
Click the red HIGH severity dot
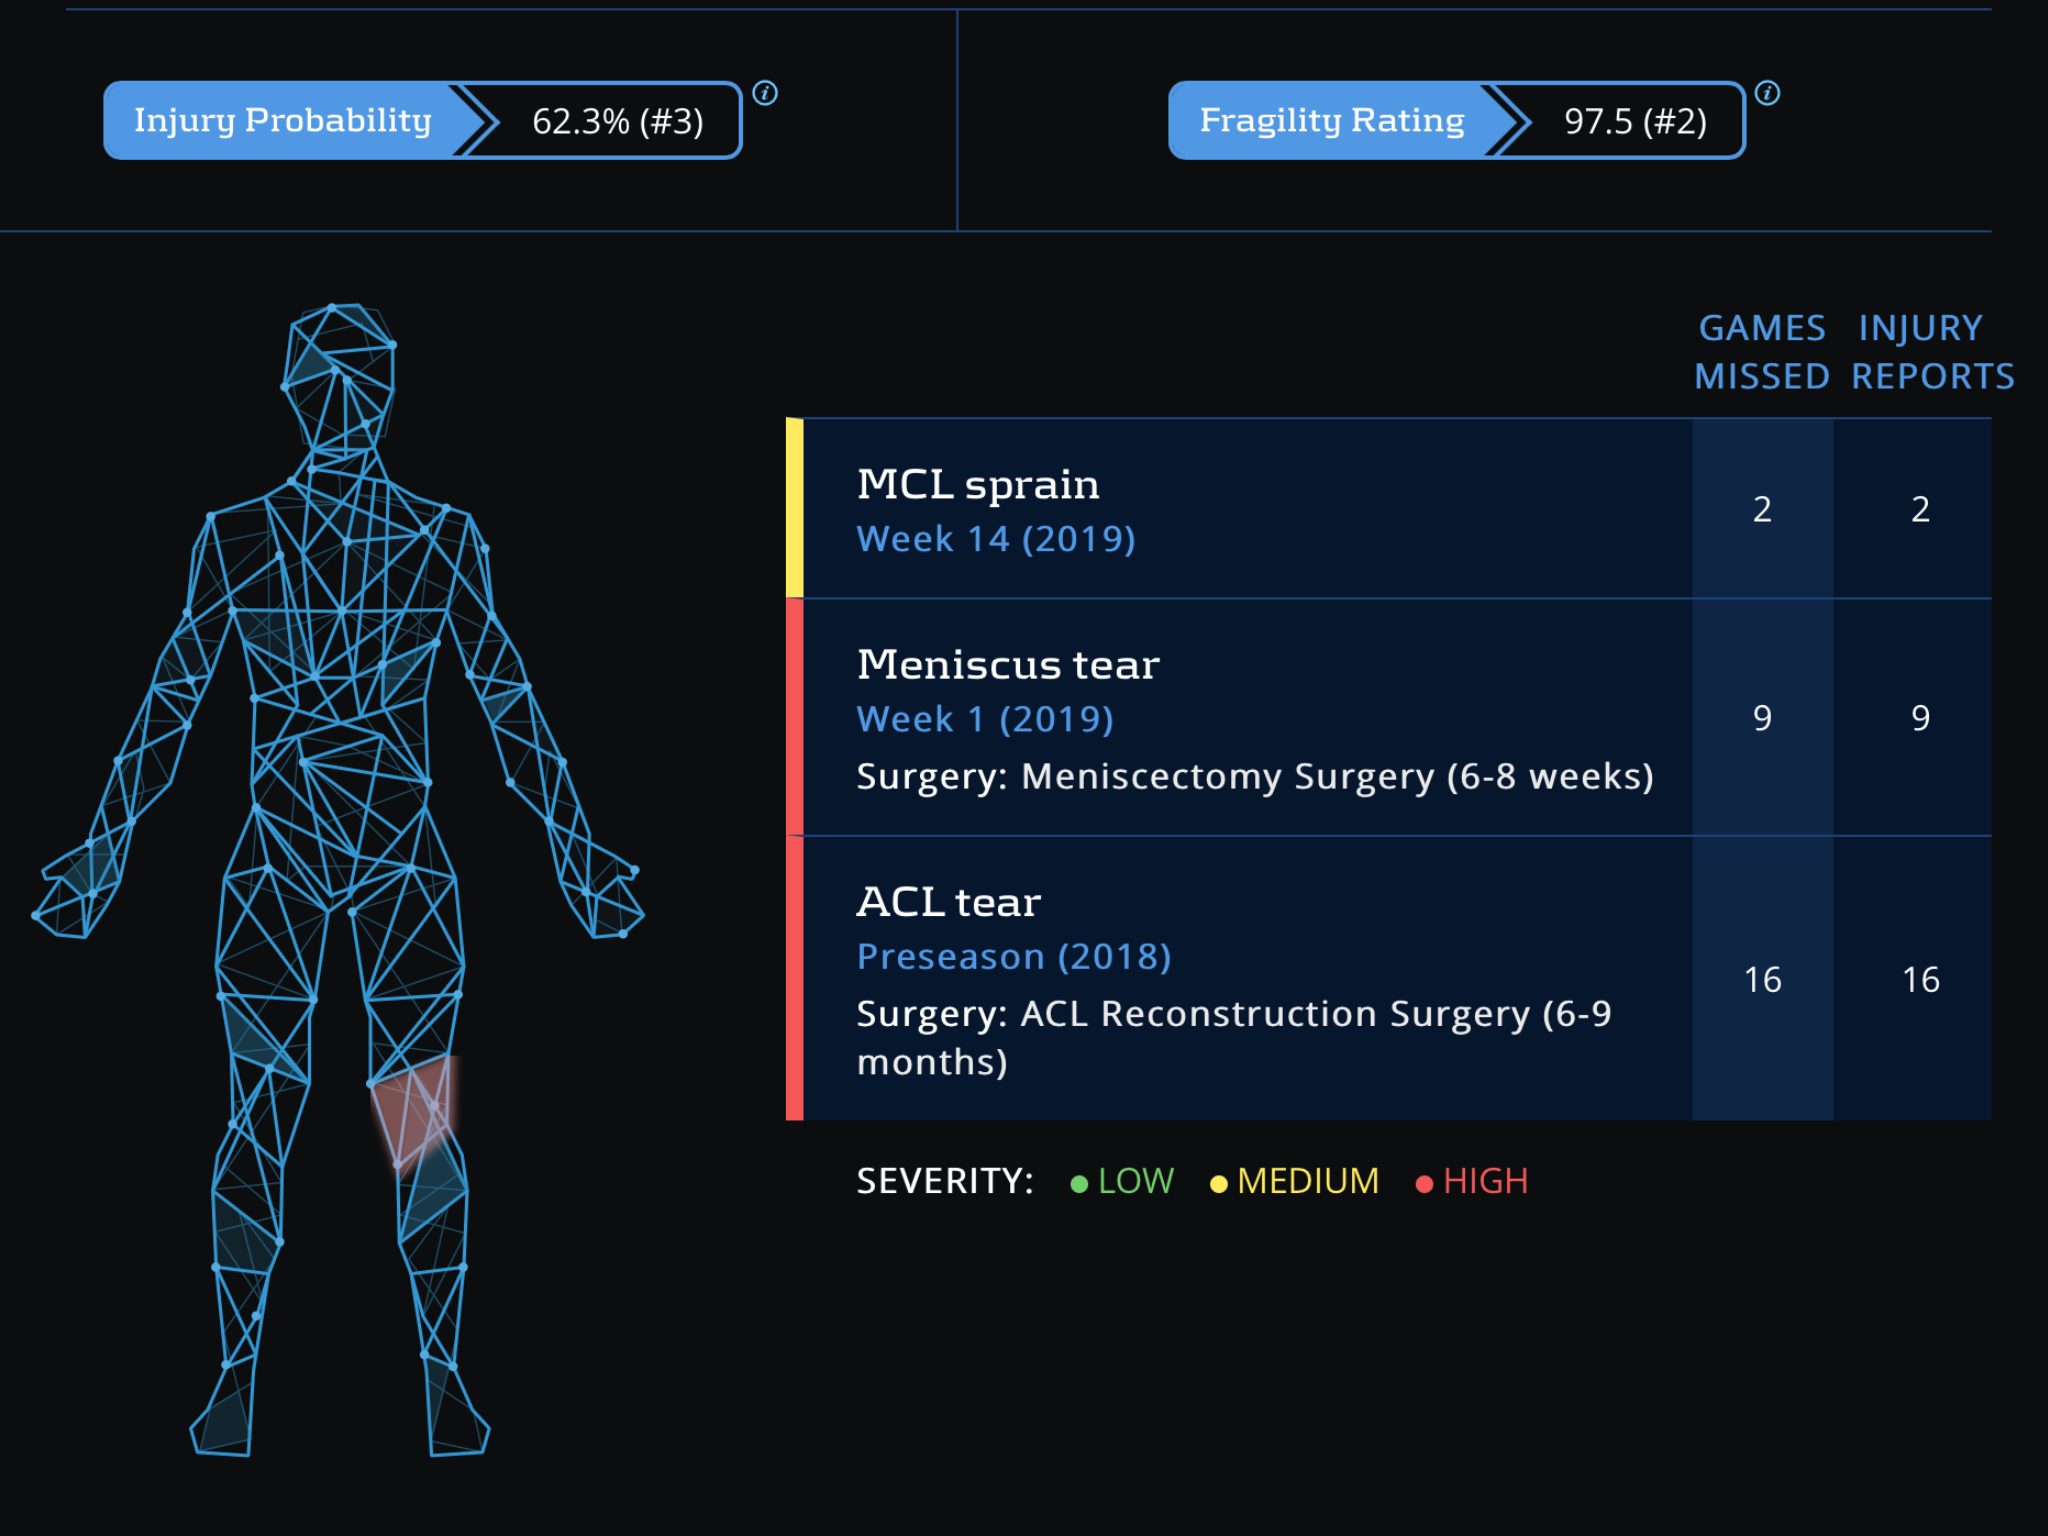point(1424,1184)
